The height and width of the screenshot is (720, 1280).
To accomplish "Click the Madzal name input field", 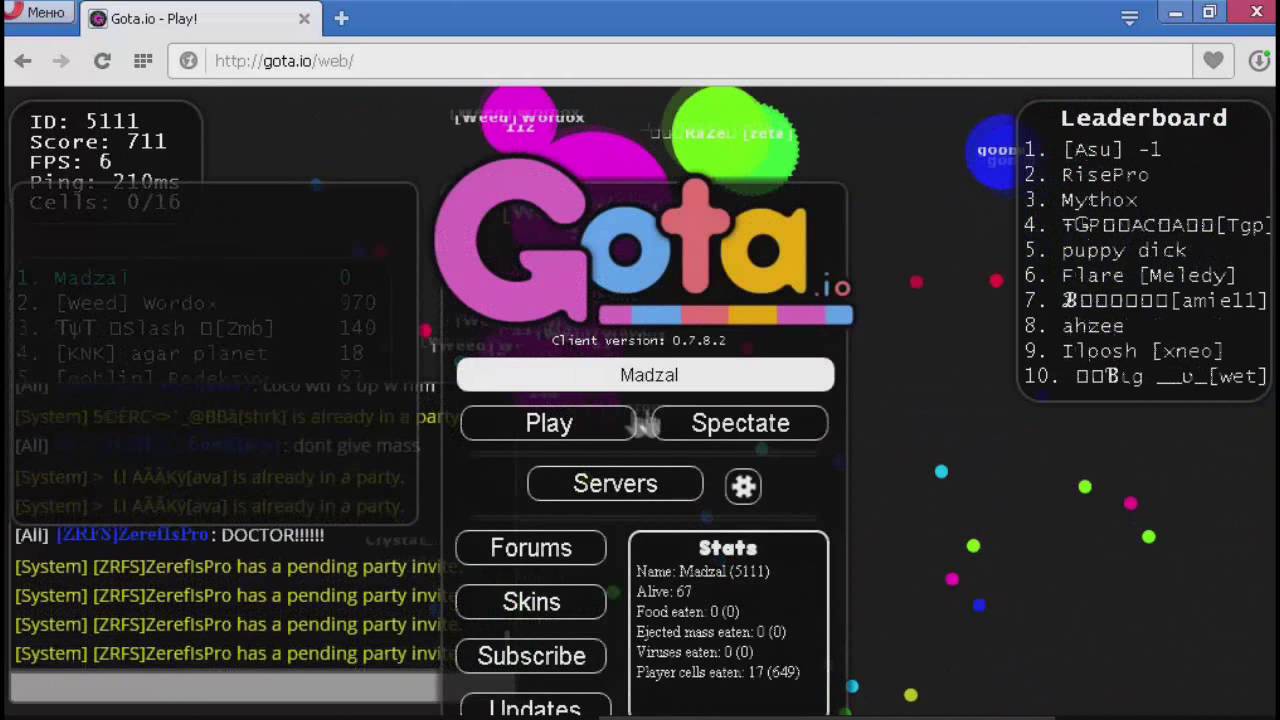I will click(x=645, y=375).
